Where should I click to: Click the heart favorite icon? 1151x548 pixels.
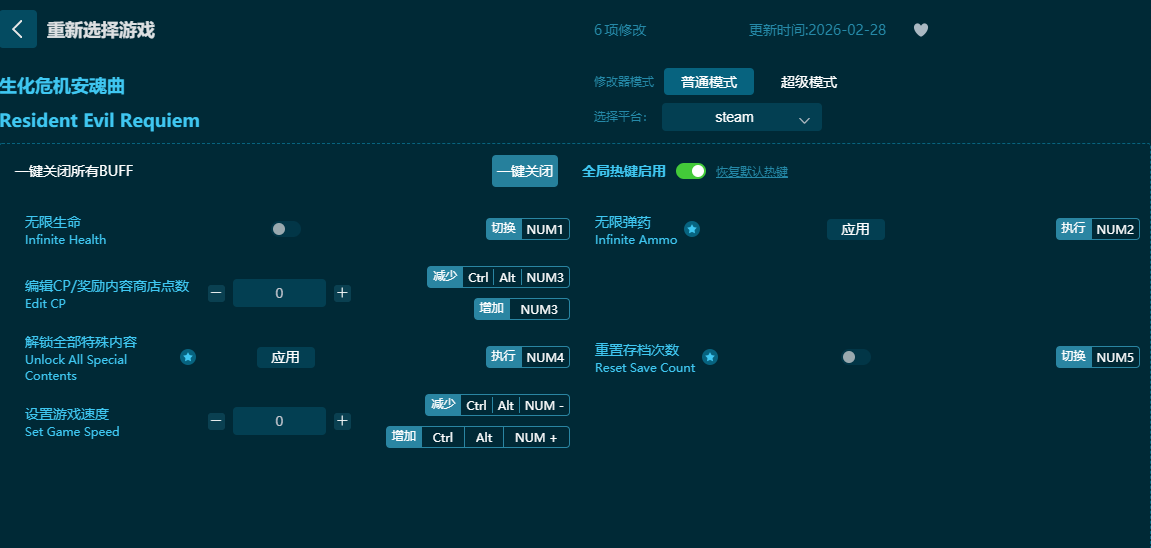tap(920, 30)
